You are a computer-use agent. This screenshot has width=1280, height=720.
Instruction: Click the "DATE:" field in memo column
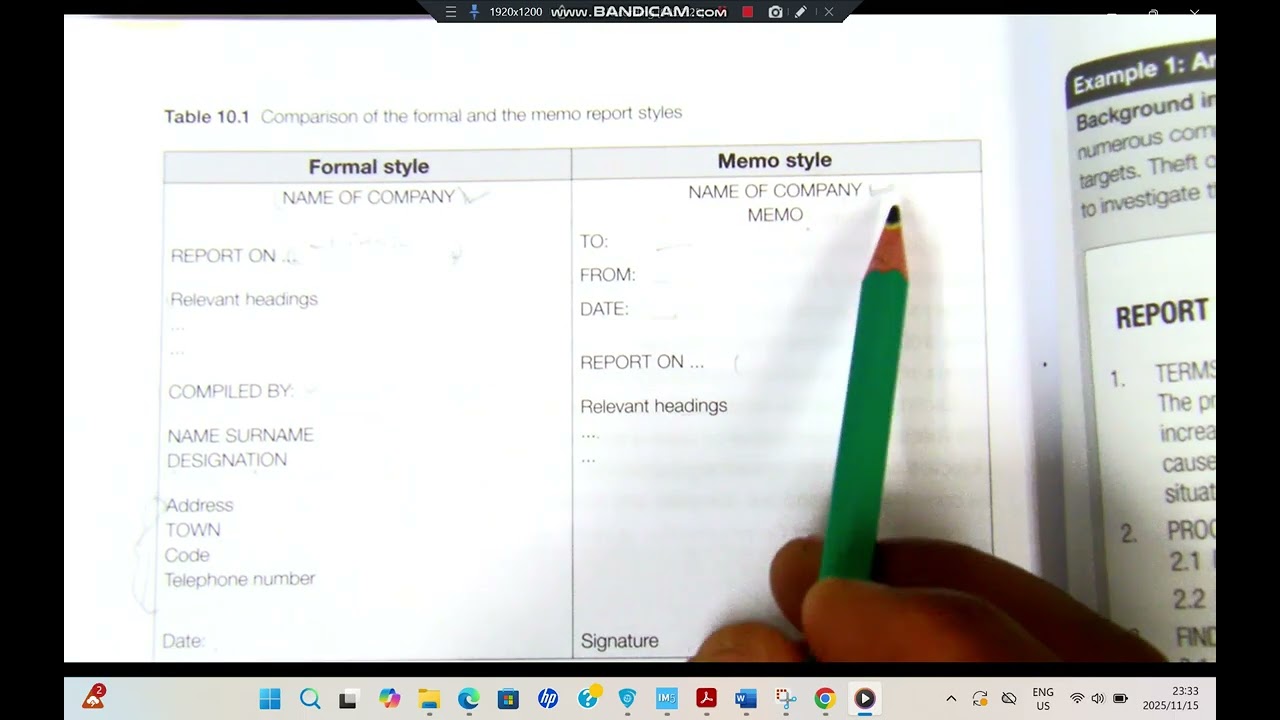click(x=605, y=309)
